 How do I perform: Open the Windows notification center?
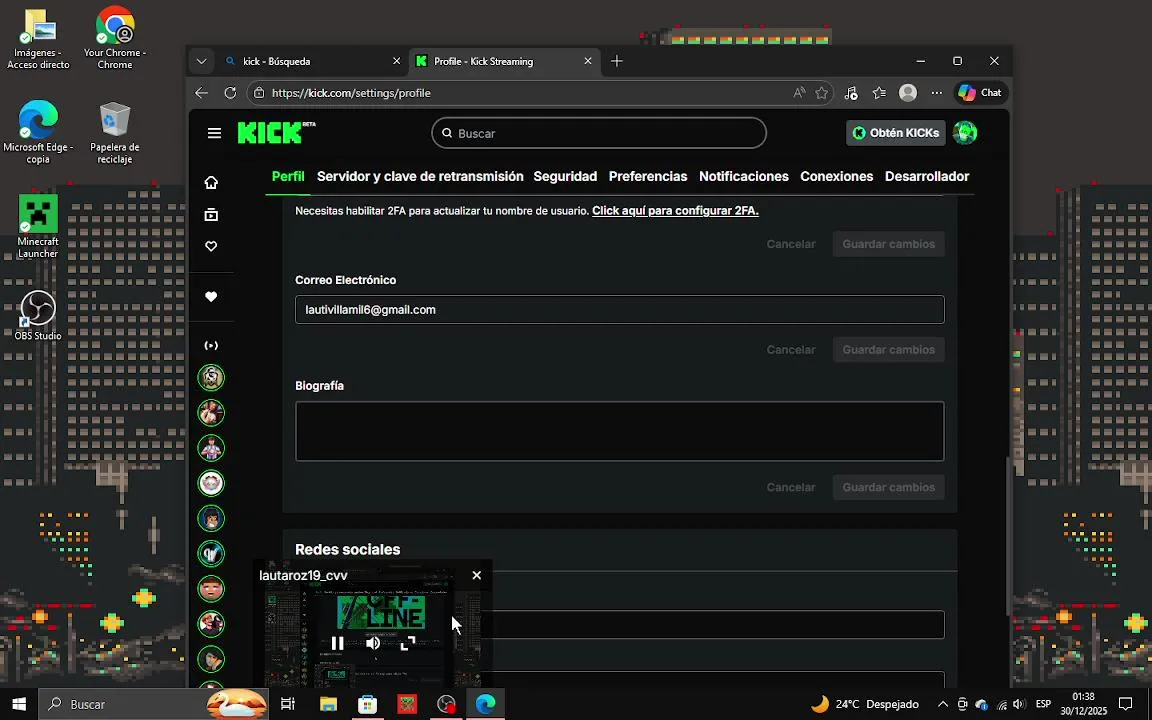click(1126, 704)
